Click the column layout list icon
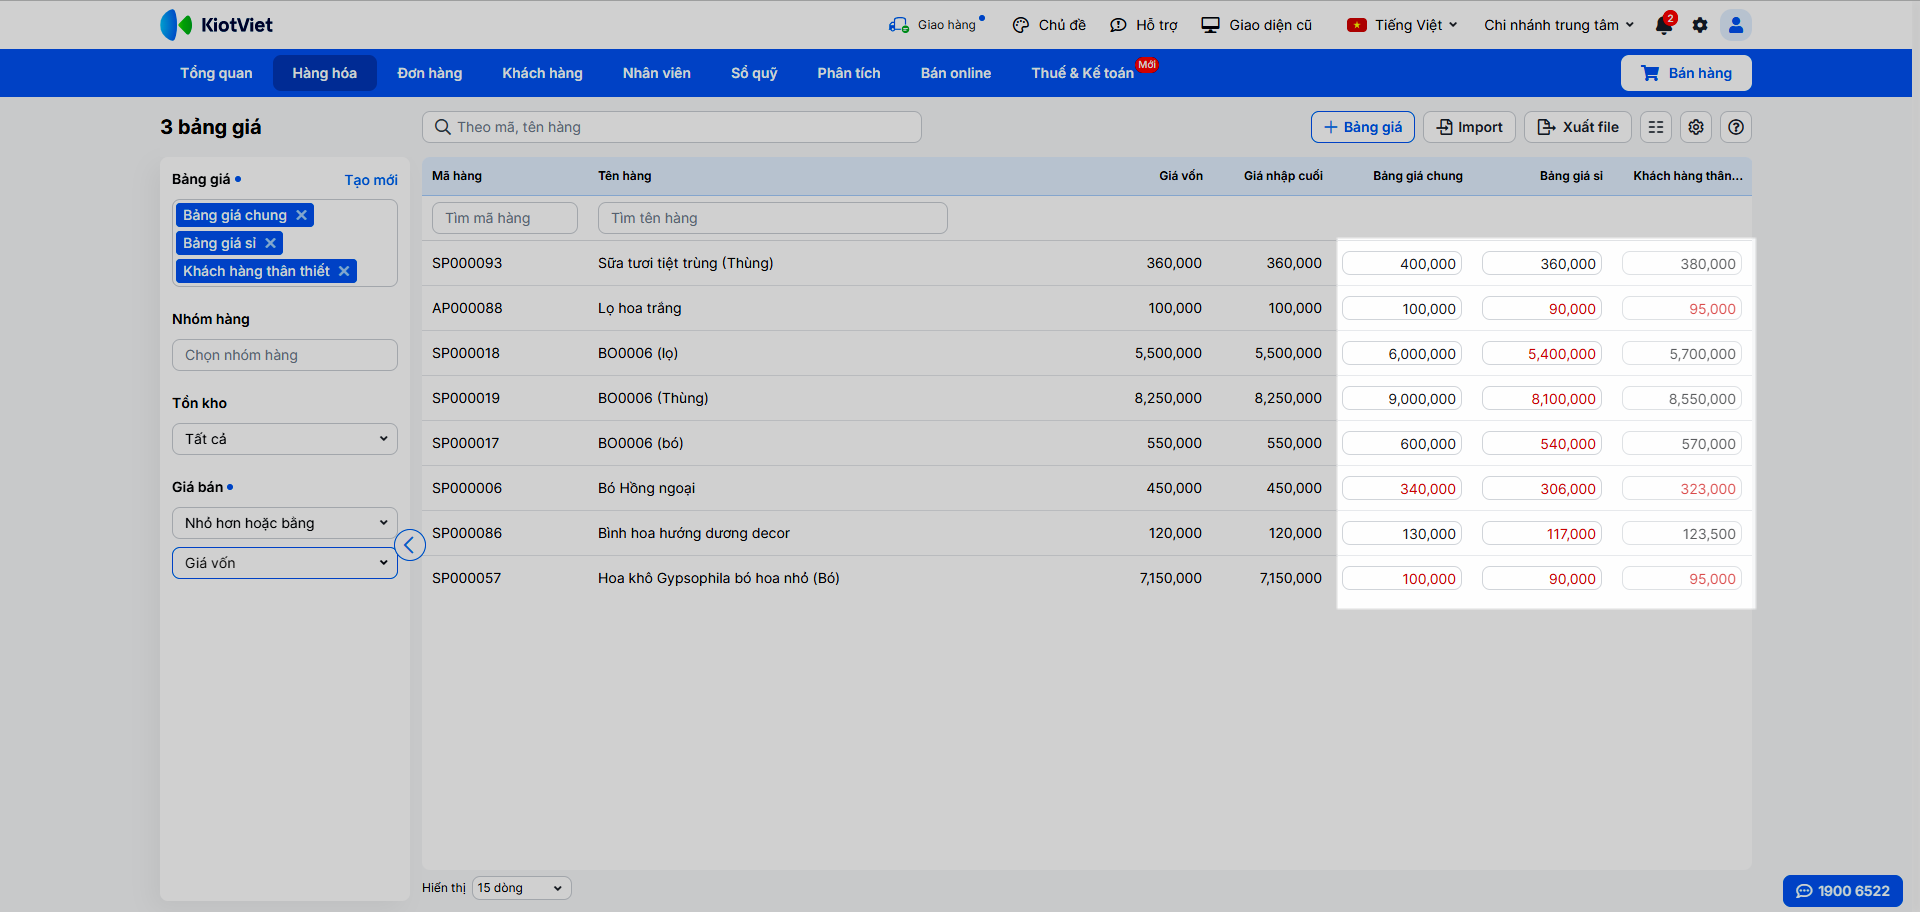Viewport: 1920px width, 912px height. [x=1656, y=127]
